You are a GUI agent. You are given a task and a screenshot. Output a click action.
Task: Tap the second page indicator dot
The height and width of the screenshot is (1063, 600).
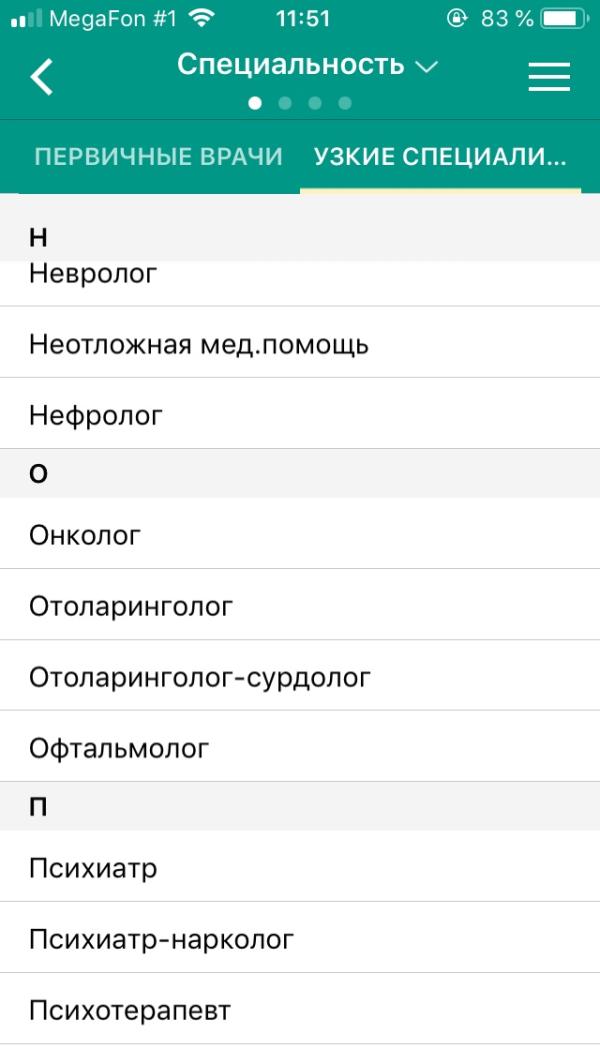(285, 103)
